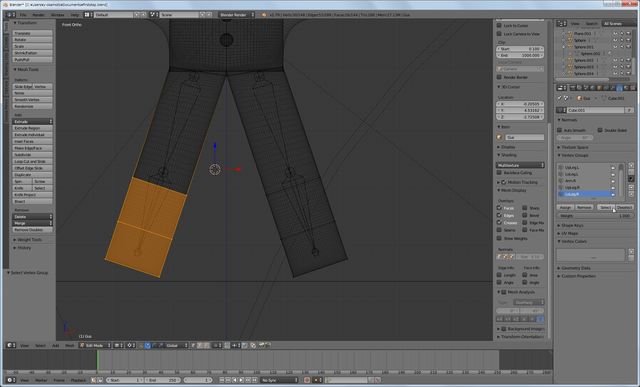640x387 pixels.
Task: Toggle the Faces overlay checkbox
Action: pos(499,208)
